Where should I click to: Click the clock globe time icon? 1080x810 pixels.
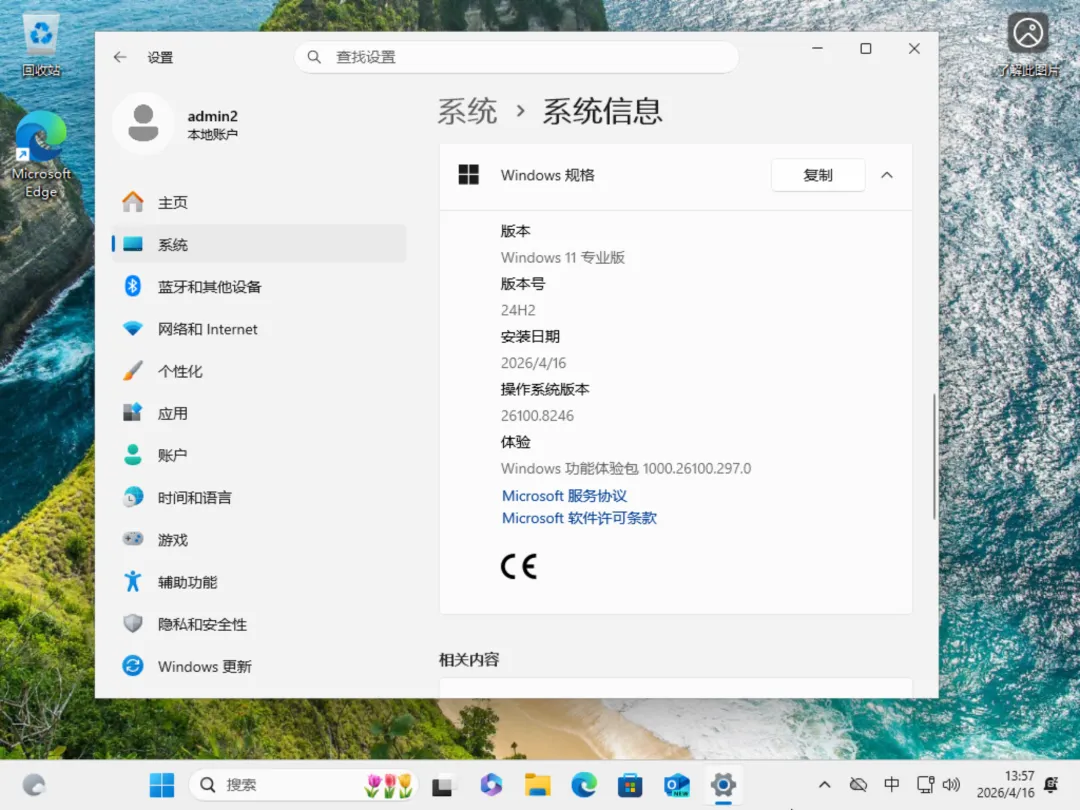tap(132, 497)
